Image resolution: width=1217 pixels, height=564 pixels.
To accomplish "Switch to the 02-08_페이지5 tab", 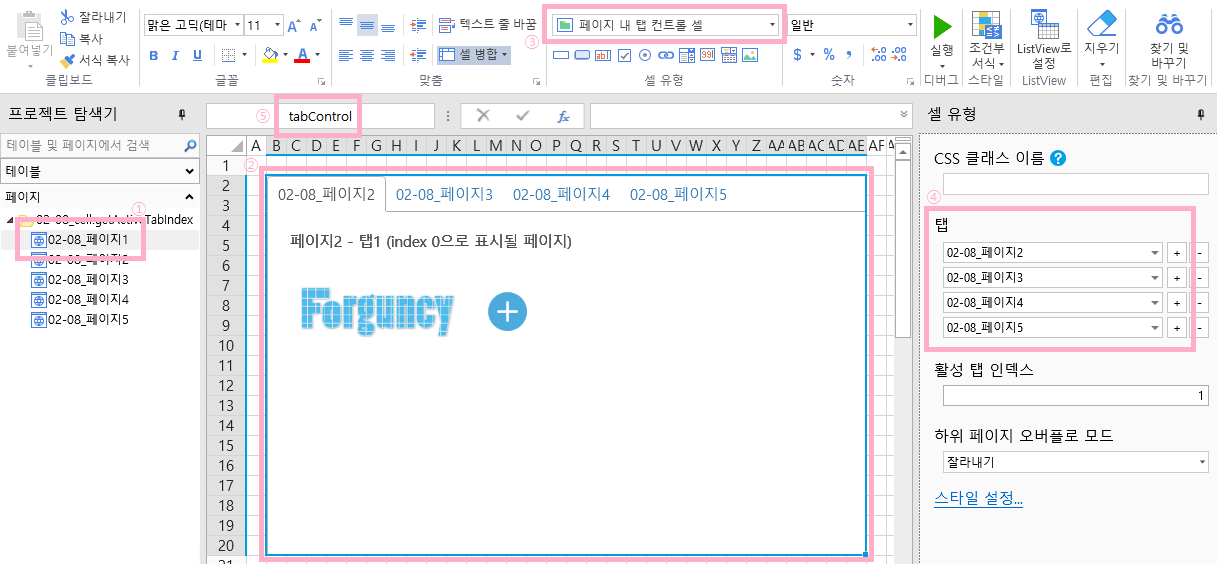I will (678, 195).
